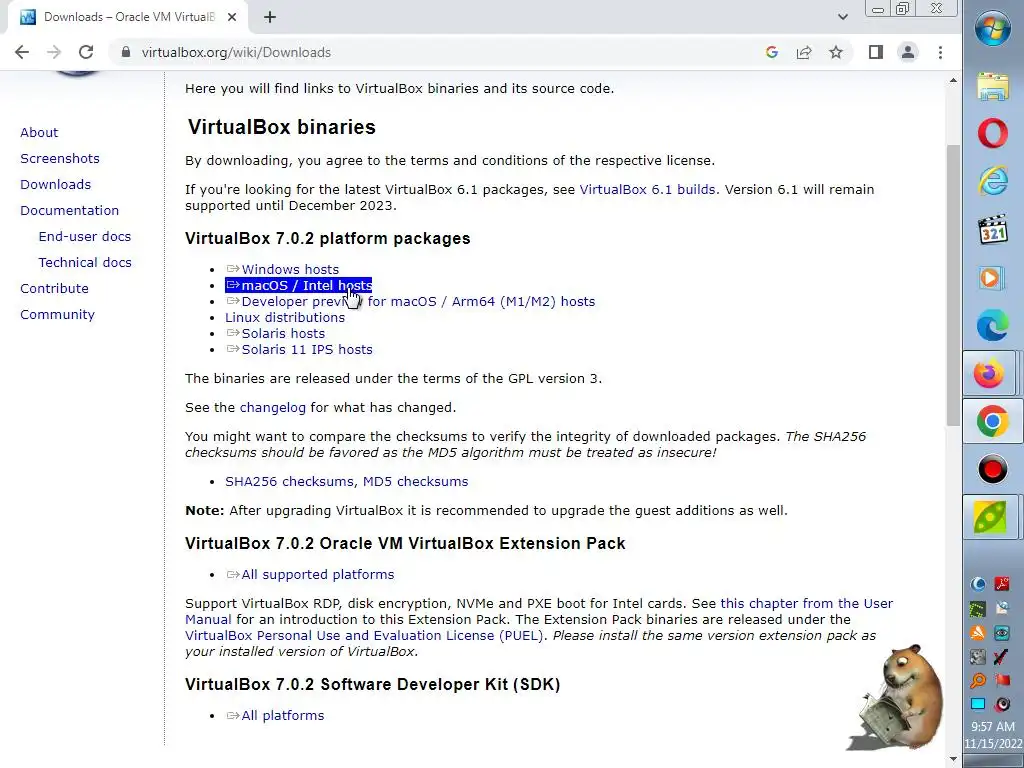This screenshot has width=1024, height=768.
Task: Open Developer preview for macOS / Arm64 hosts
Action: (x=411, y=302)
